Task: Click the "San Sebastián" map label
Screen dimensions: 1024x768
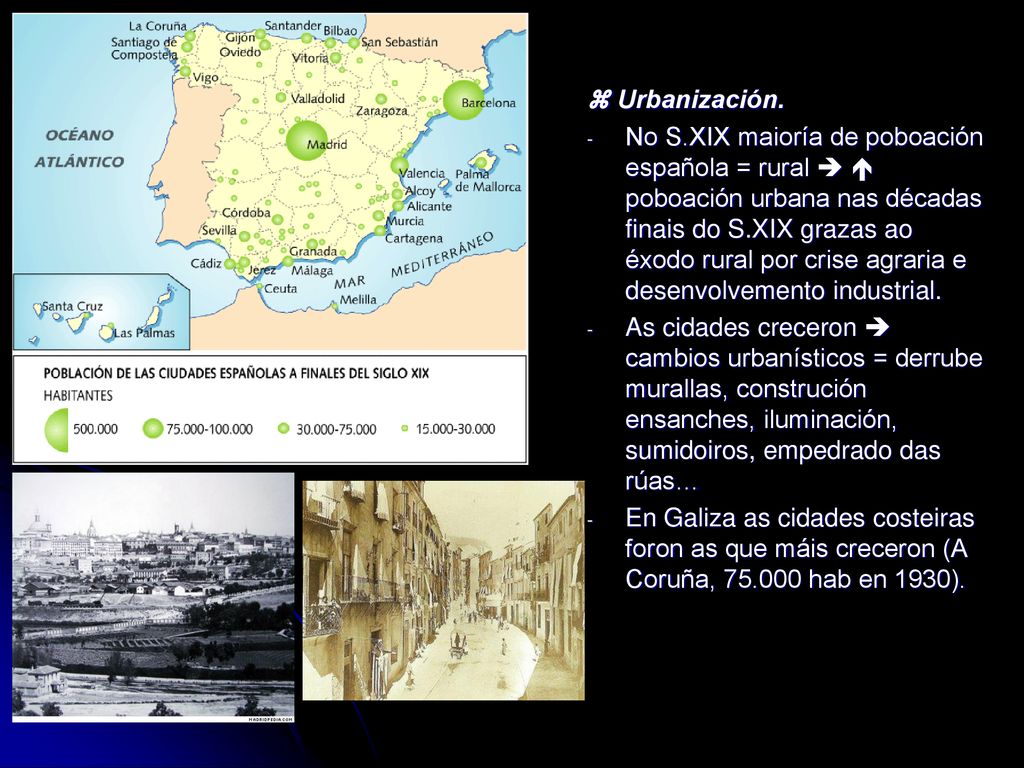Action: point(399,42)
